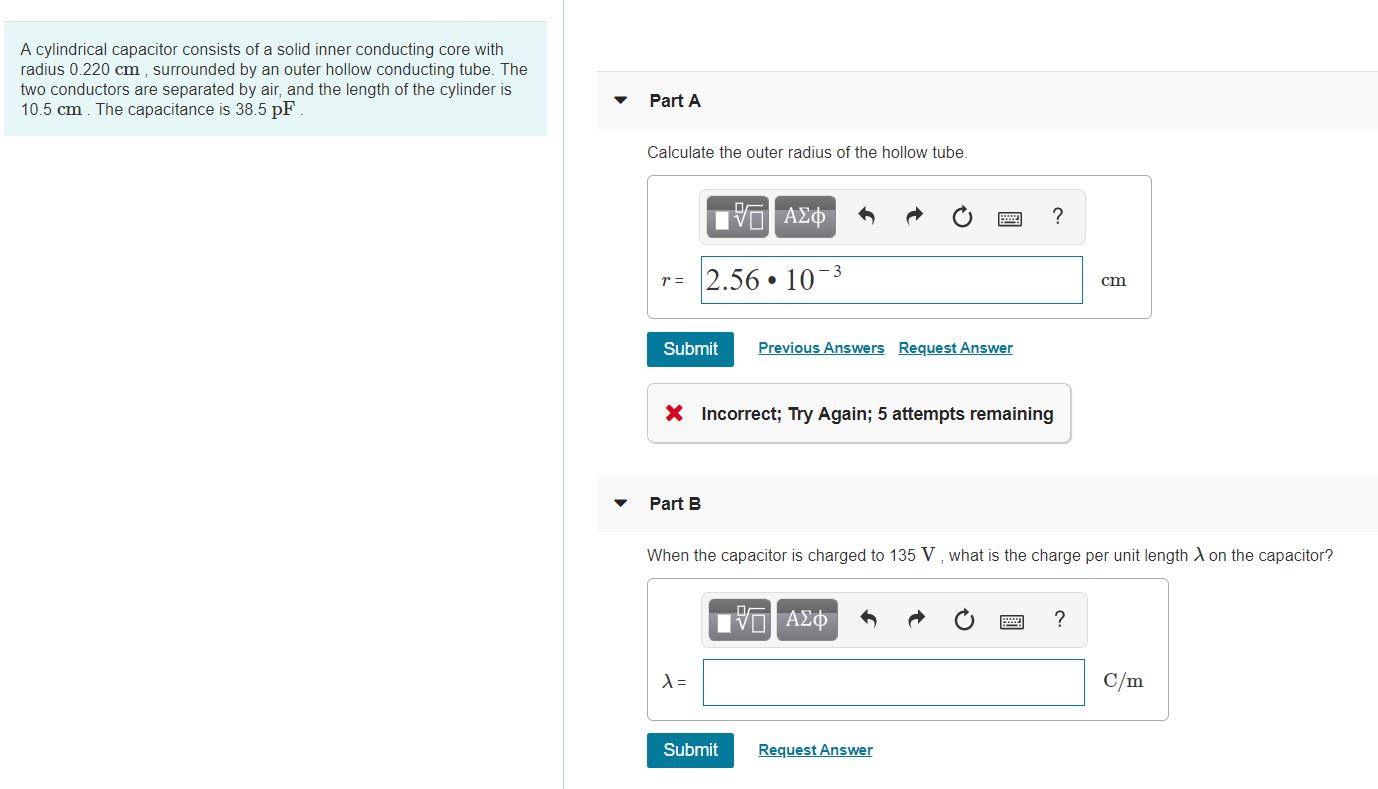Open math templates button in Part B toolbar
This screenshot has width=1378, height=789.
pyautogui.click(x=740, y=620)
